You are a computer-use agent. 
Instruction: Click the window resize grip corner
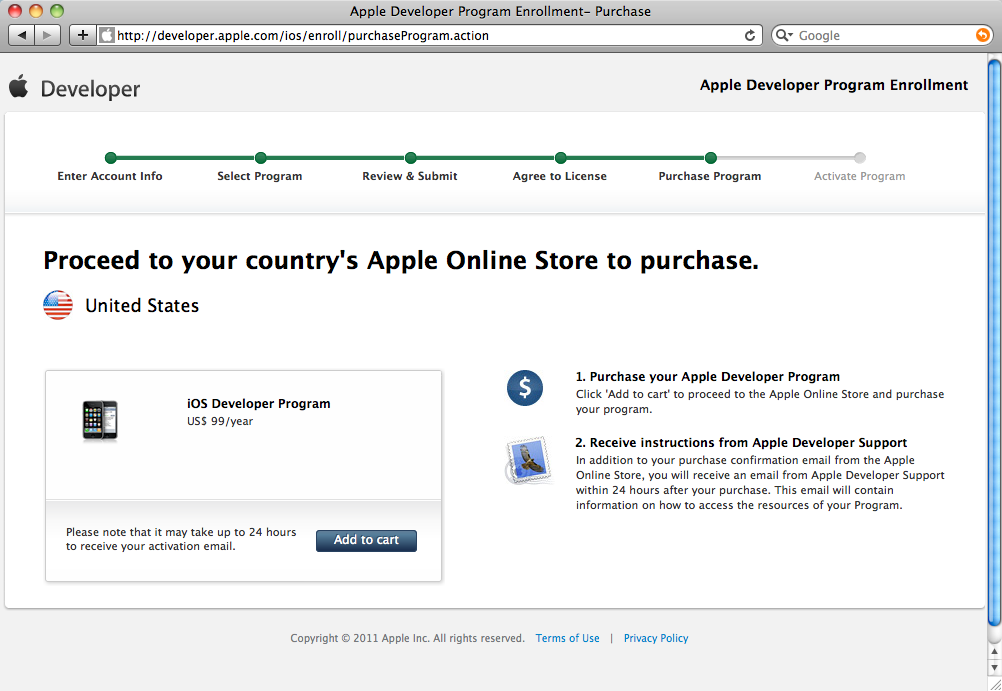(x=995, y=684)
